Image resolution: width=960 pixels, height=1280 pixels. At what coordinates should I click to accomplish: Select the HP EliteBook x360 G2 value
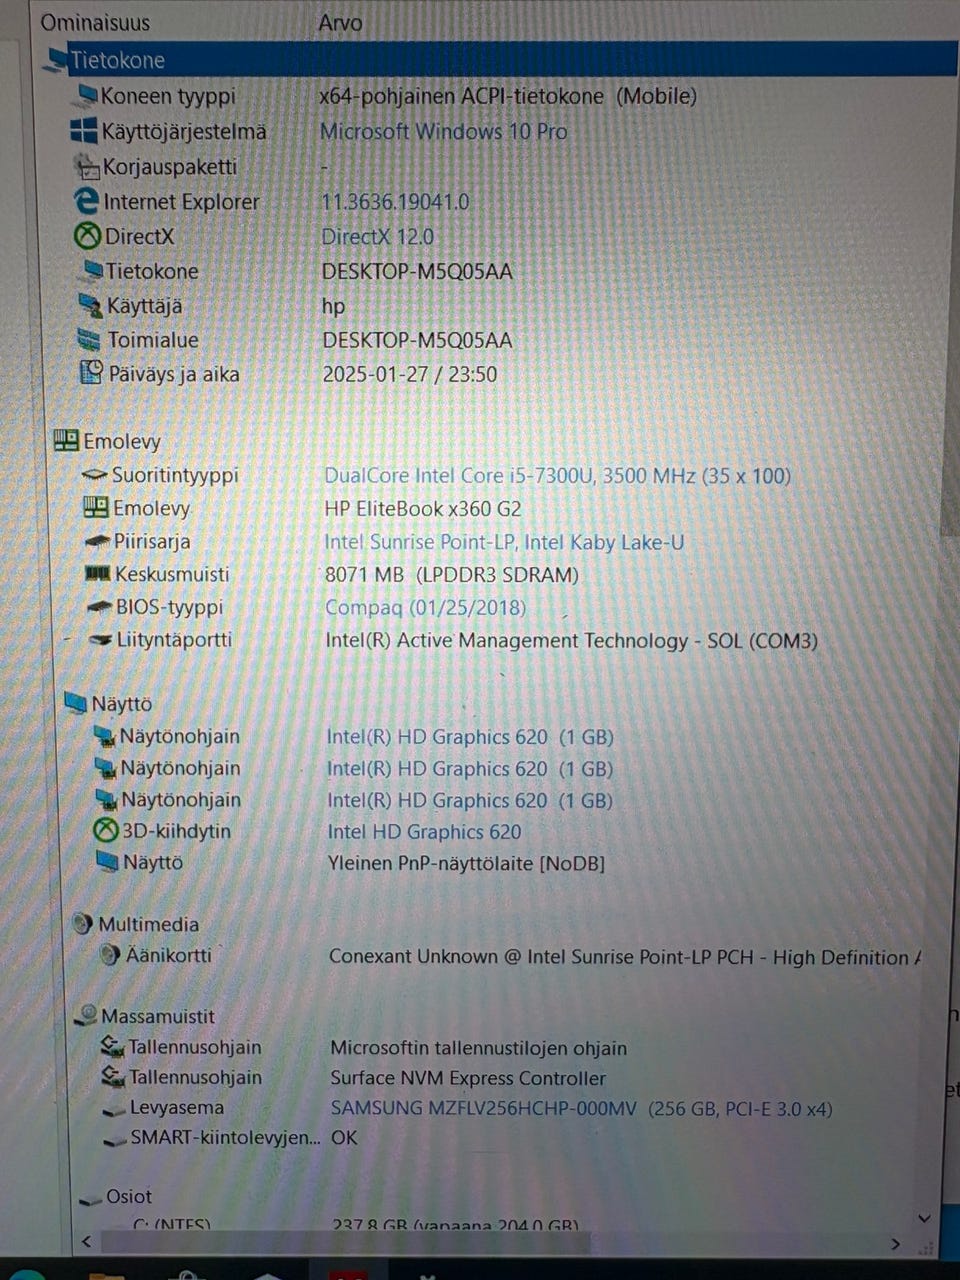click(x=422, y=508)
